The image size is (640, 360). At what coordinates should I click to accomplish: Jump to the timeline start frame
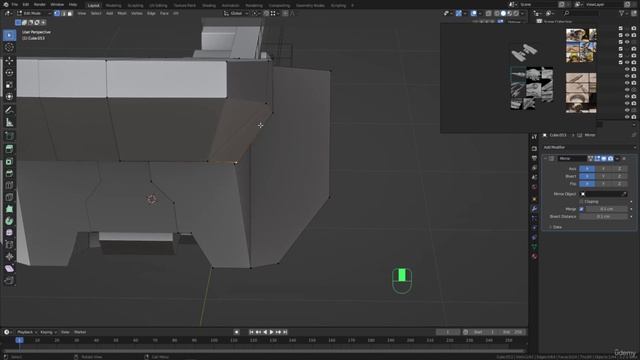[251, 332]
